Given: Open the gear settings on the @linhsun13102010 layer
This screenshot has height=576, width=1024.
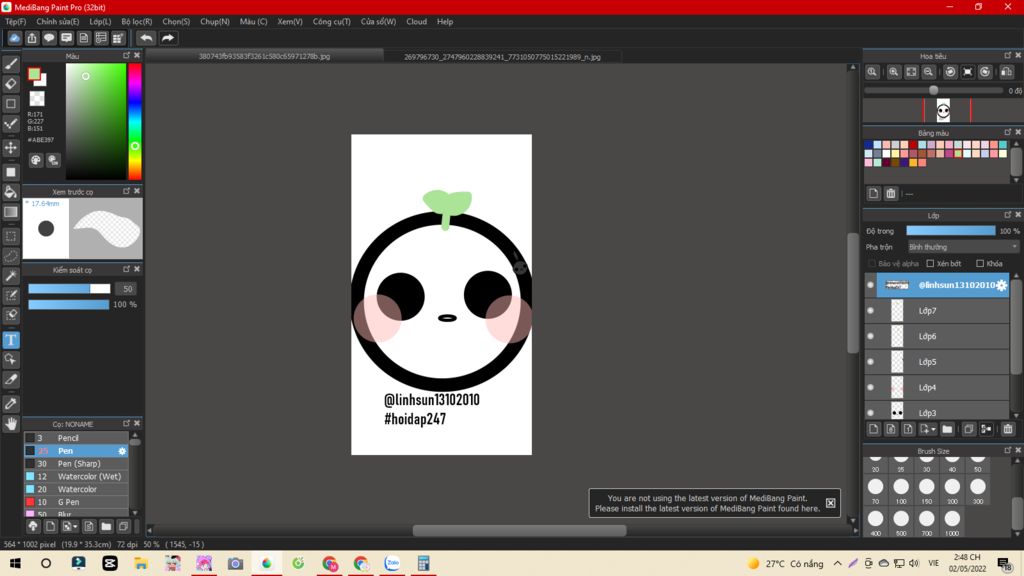Looking at the screenshot, I should 1001,285.
